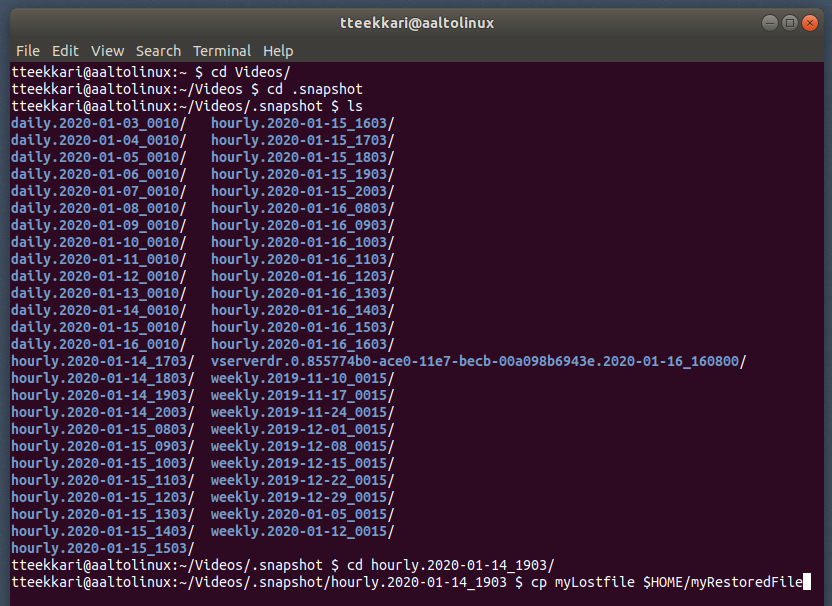
Task: Click the daily.2020-01-16_0010 directory entry
Action: coord(98,344)
